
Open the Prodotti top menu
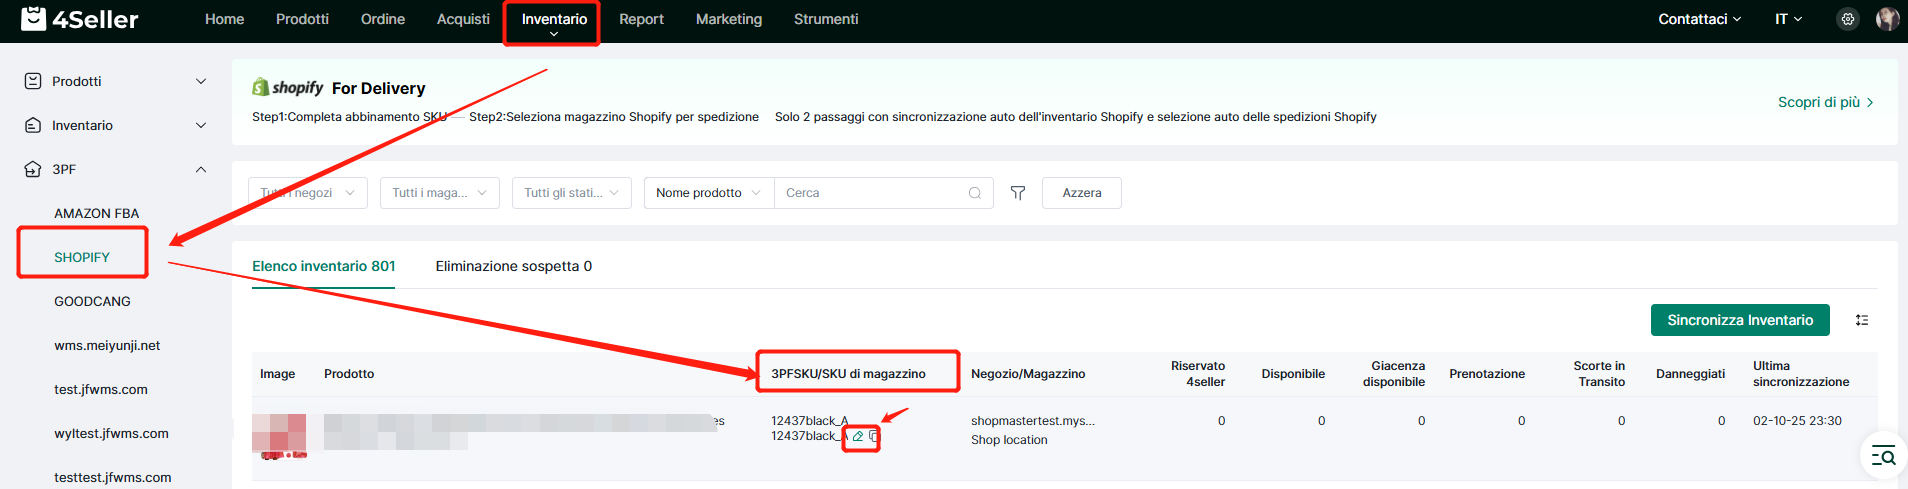pos(302,19)
